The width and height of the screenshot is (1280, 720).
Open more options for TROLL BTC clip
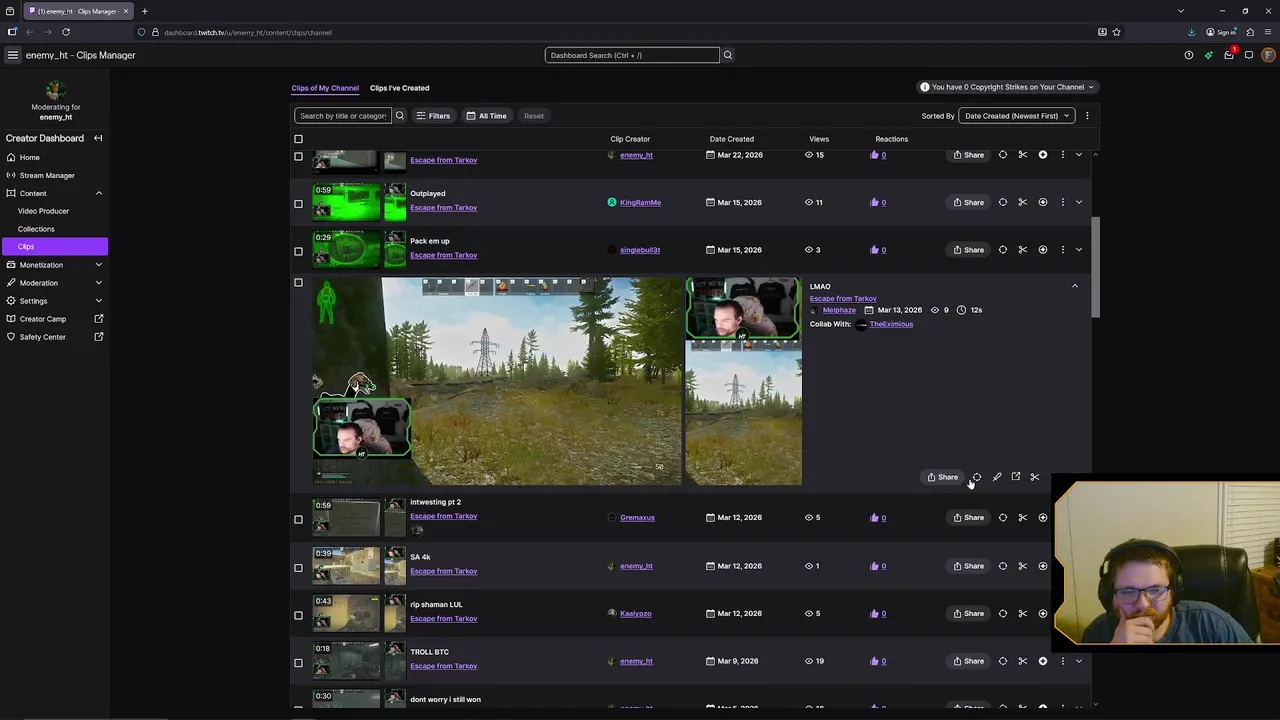[1063, 661]
